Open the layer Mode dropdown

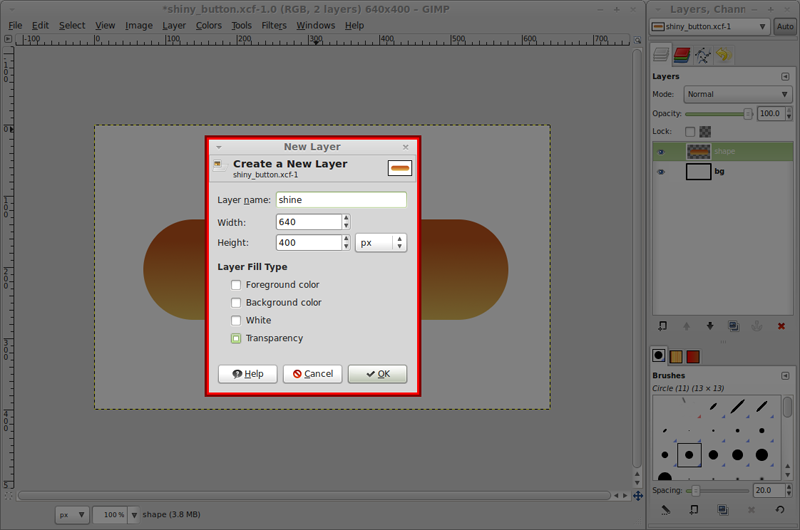coord(737,94)
